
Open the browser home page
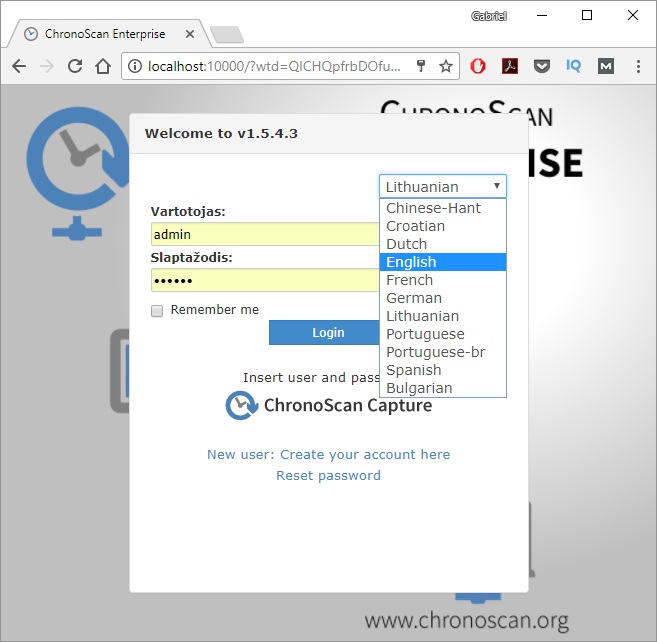(103, 66)
